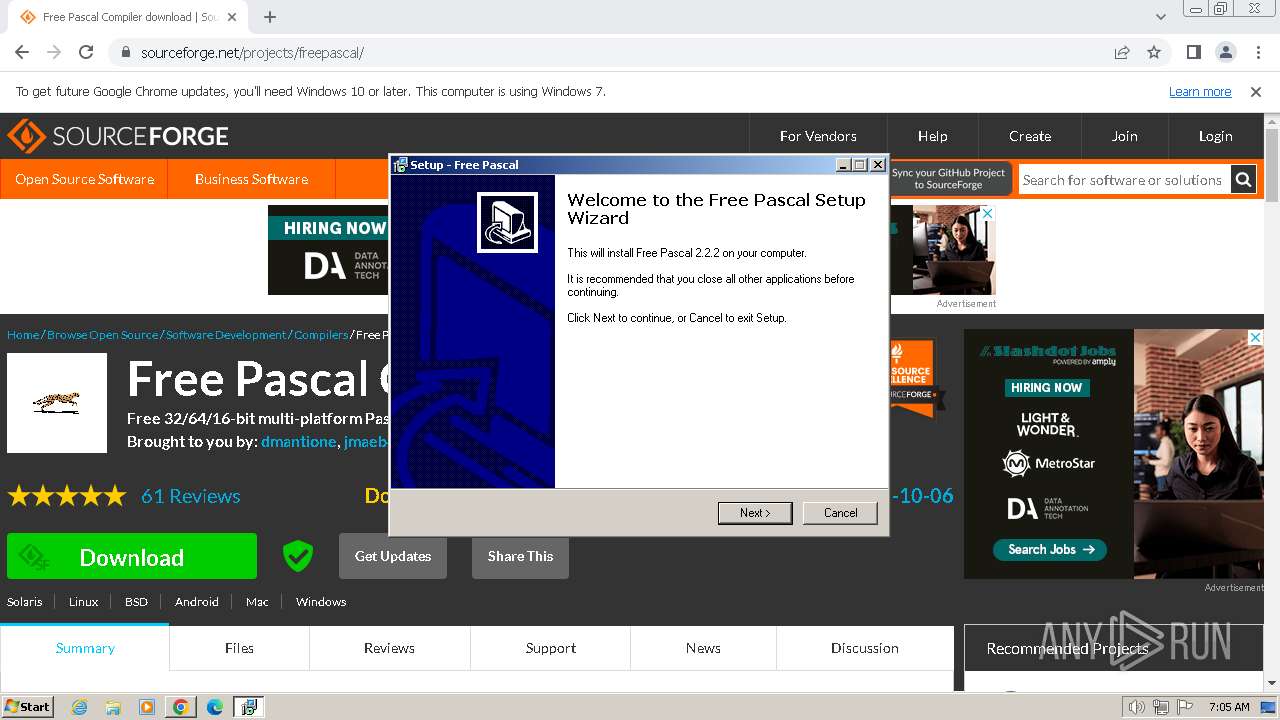Switch to Discussion tab

(864, 648)
